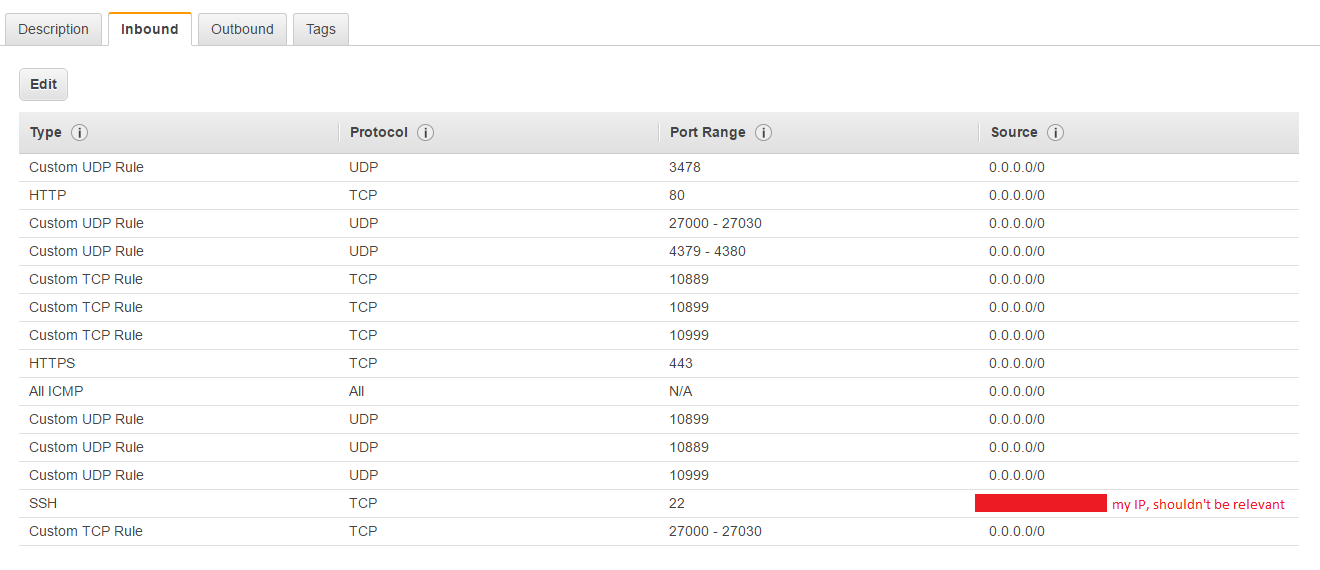Click the Edit button
The height and width of the screenshot is (570, 1320).
point(43,84)
